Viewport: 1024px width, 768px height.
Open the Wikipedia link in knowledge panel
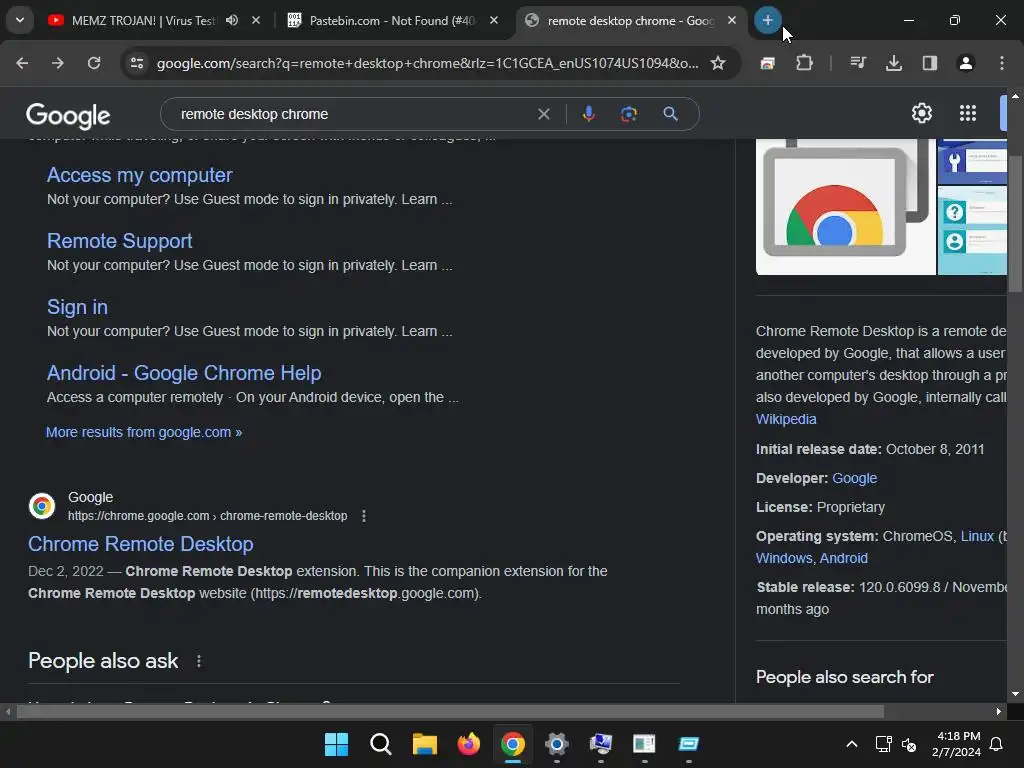tap(786, 419)
